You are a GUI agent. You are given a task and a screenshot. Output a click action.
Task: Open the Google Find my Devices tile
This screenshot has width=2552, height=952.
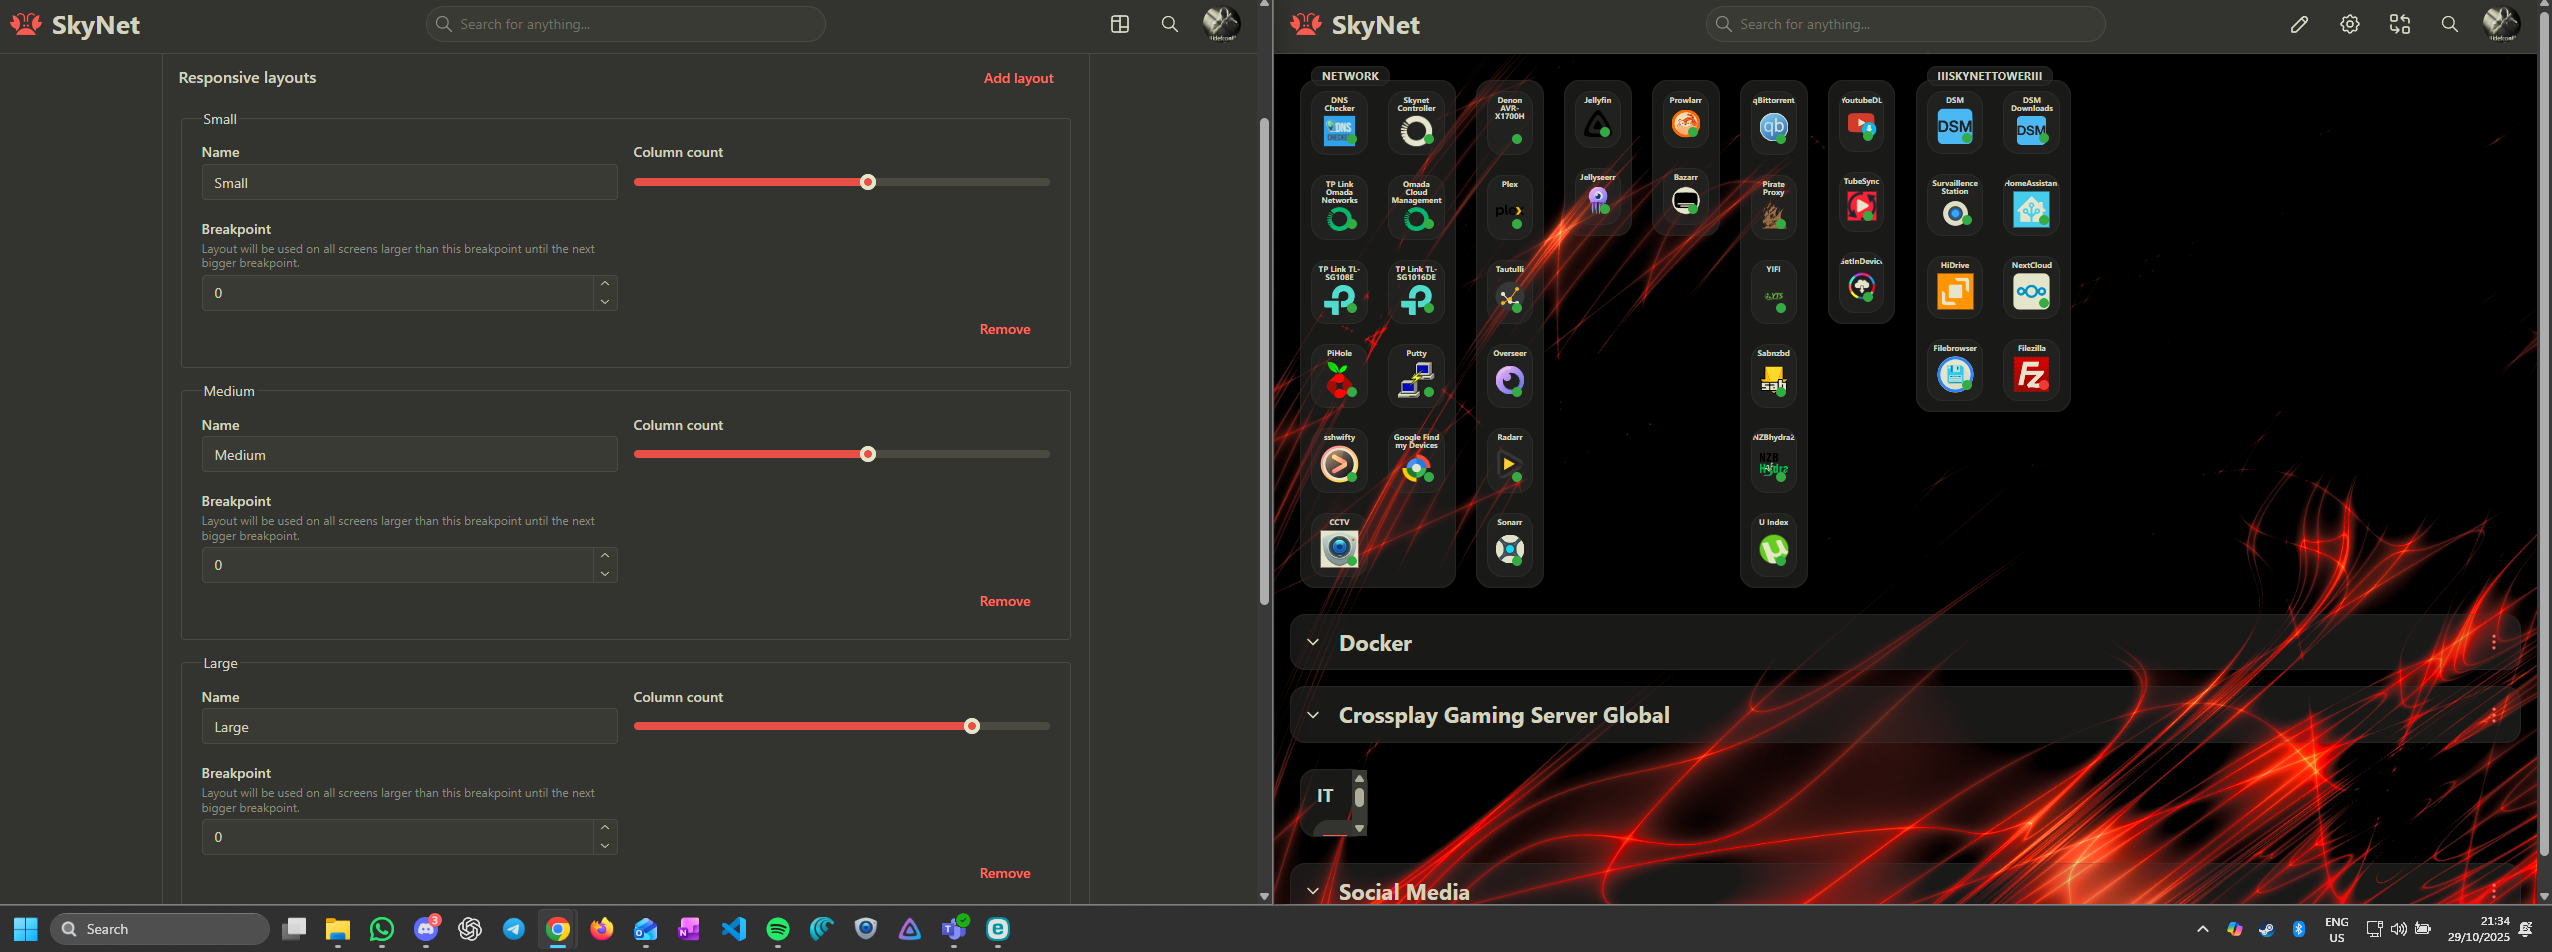point(1416,460)
